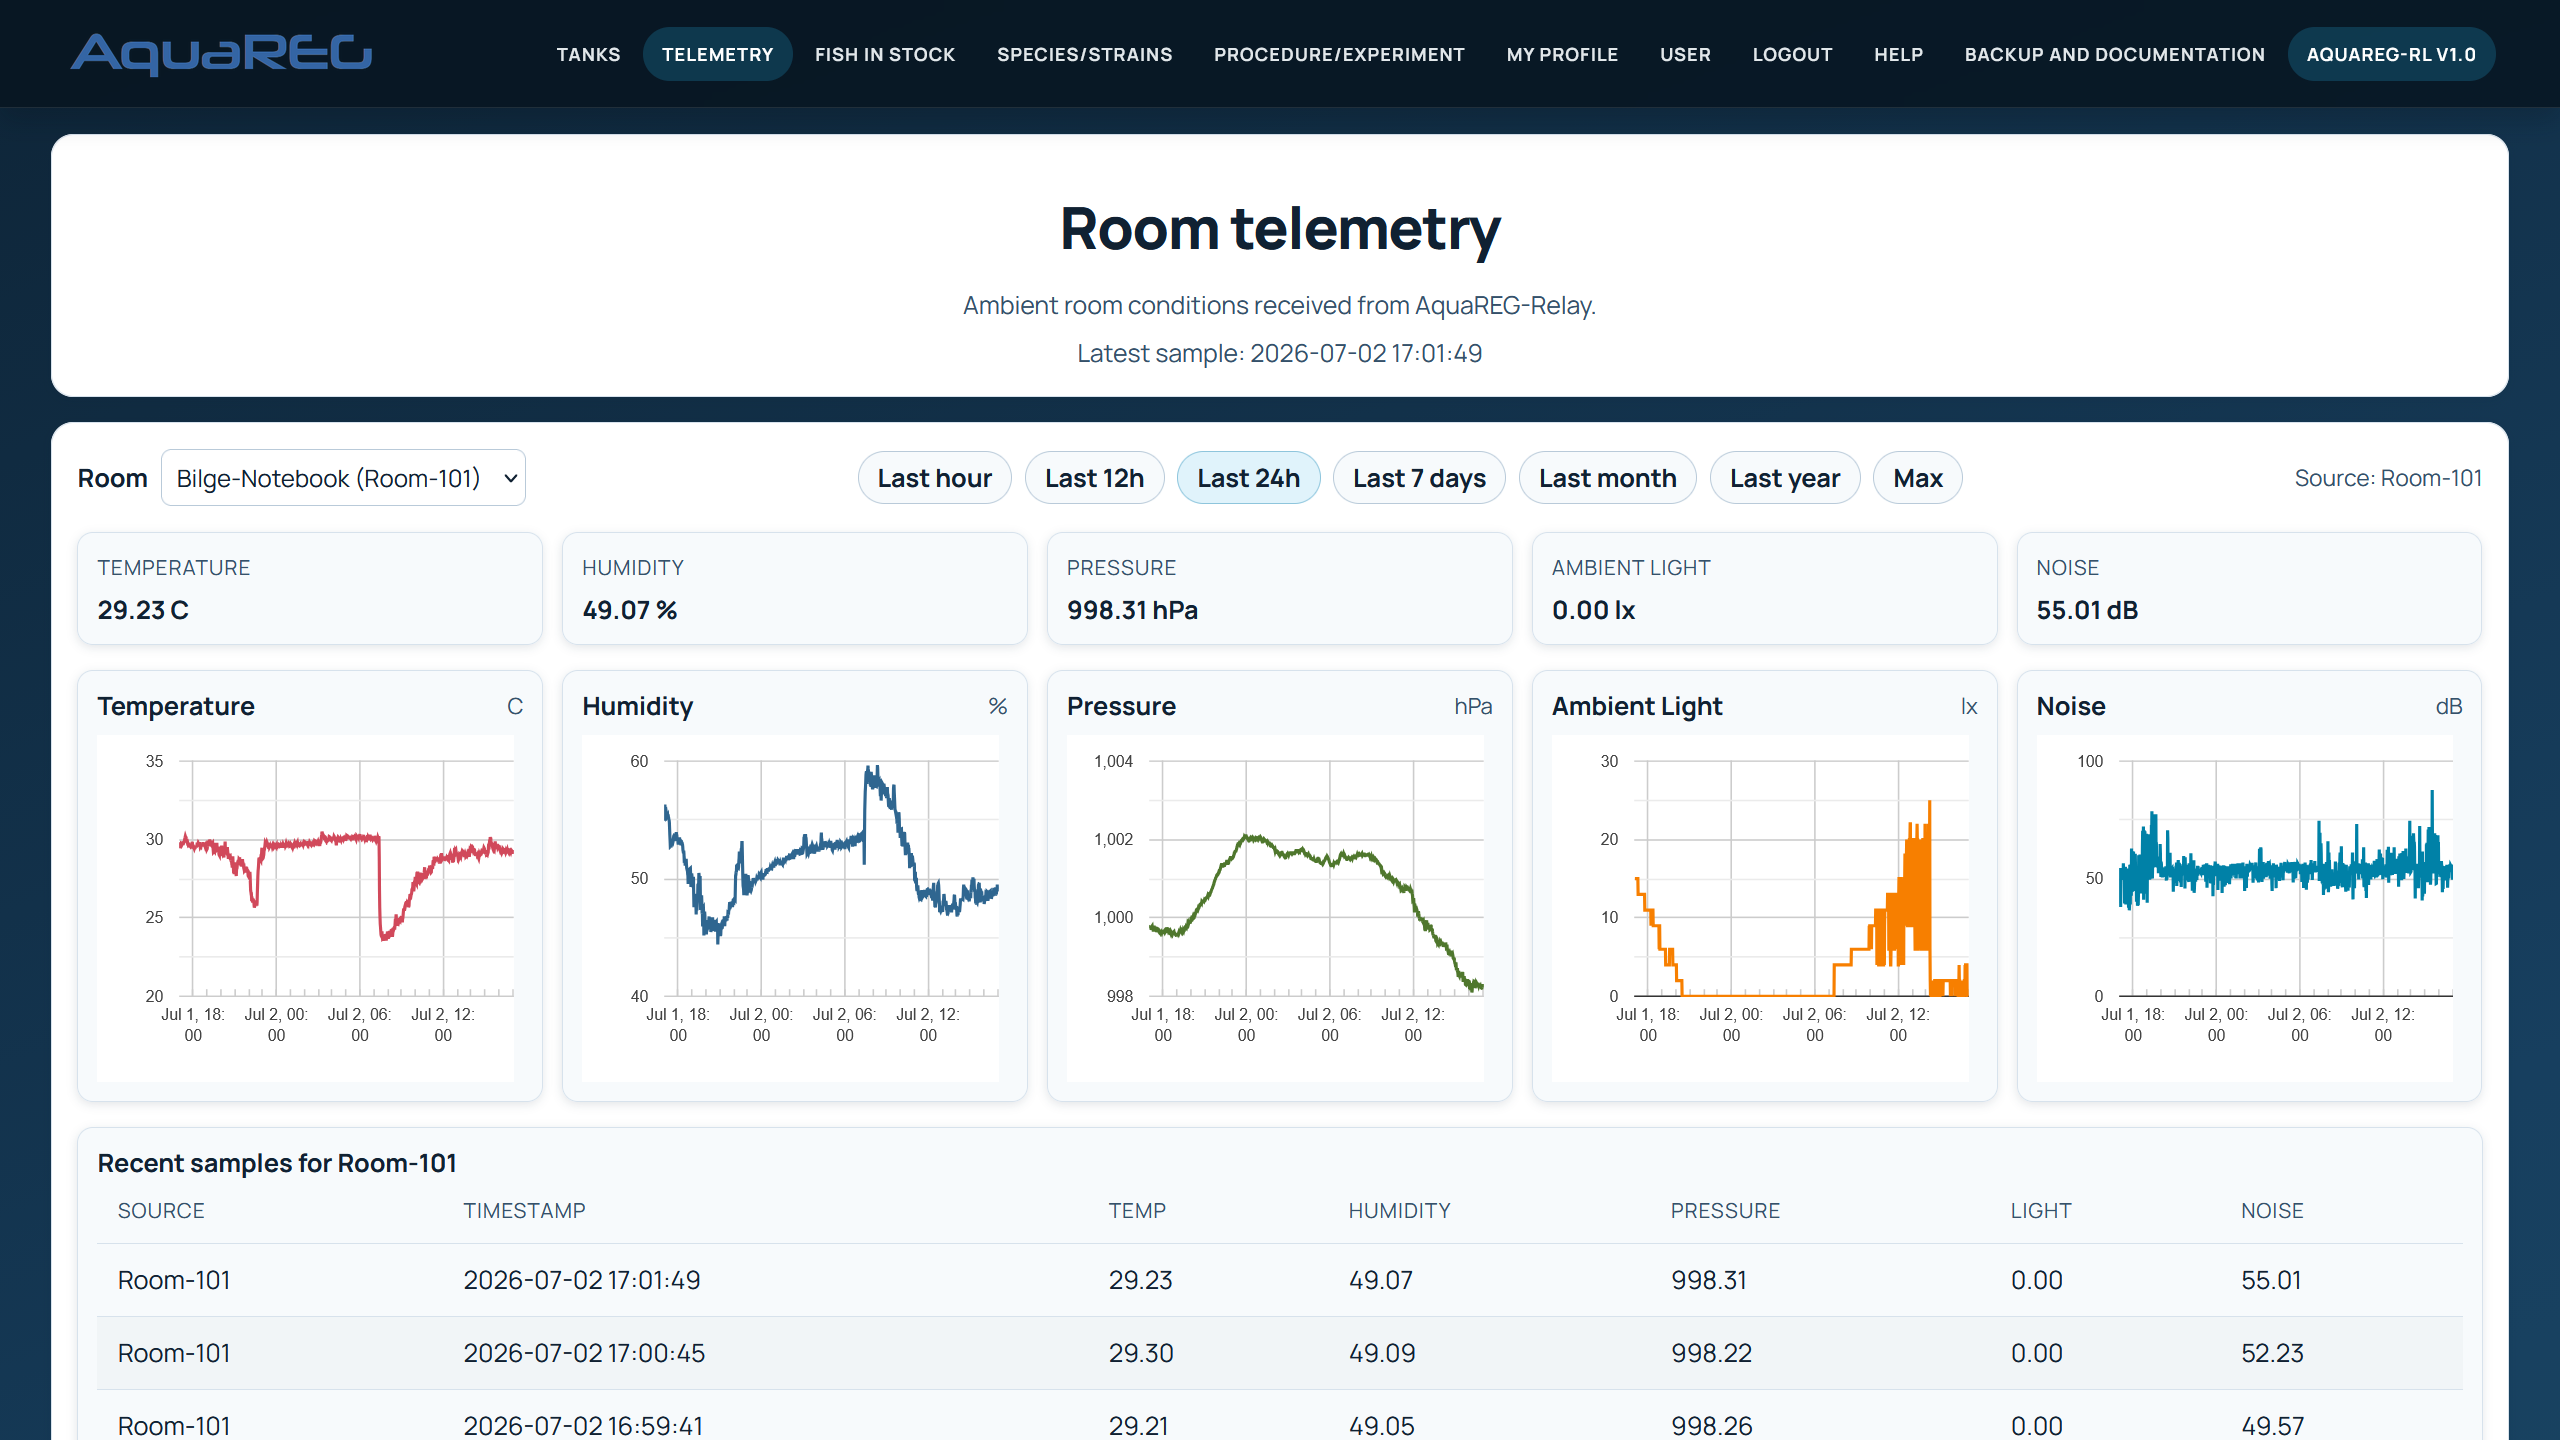Open the Room selector dropdown

(343, 478)
